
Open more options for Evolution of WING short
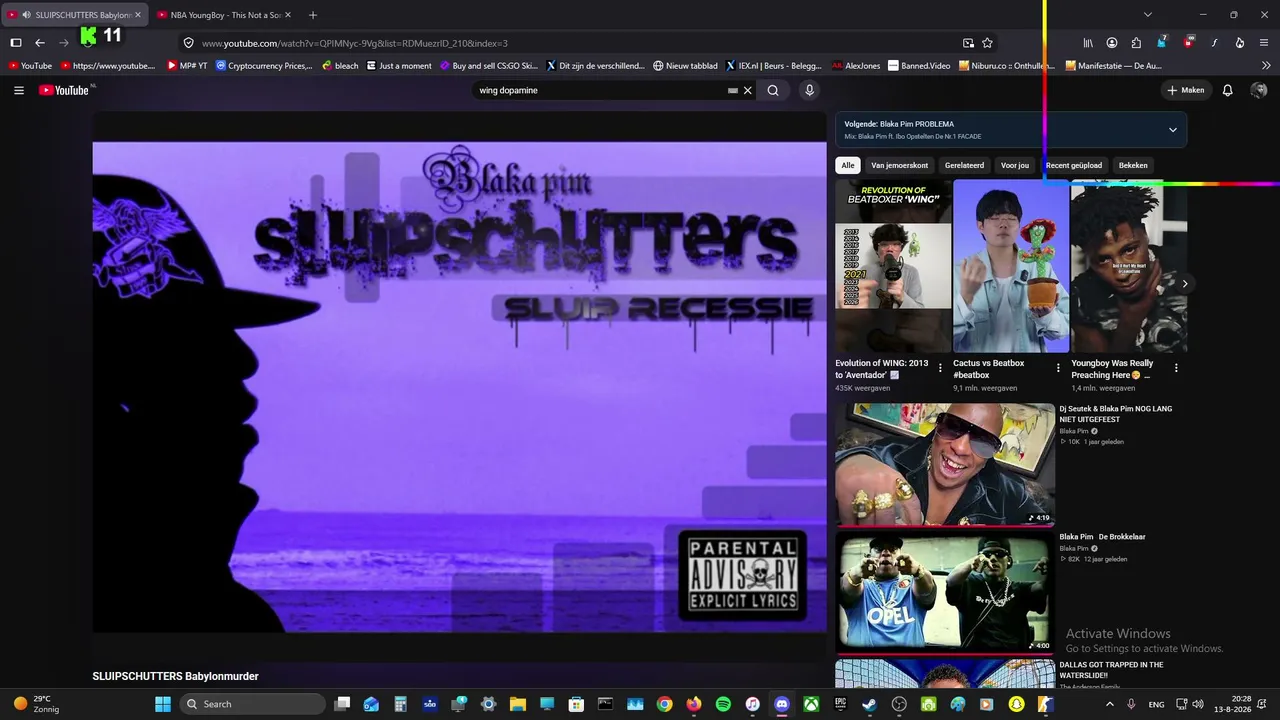pyautogui.click(x=940, y=368)
